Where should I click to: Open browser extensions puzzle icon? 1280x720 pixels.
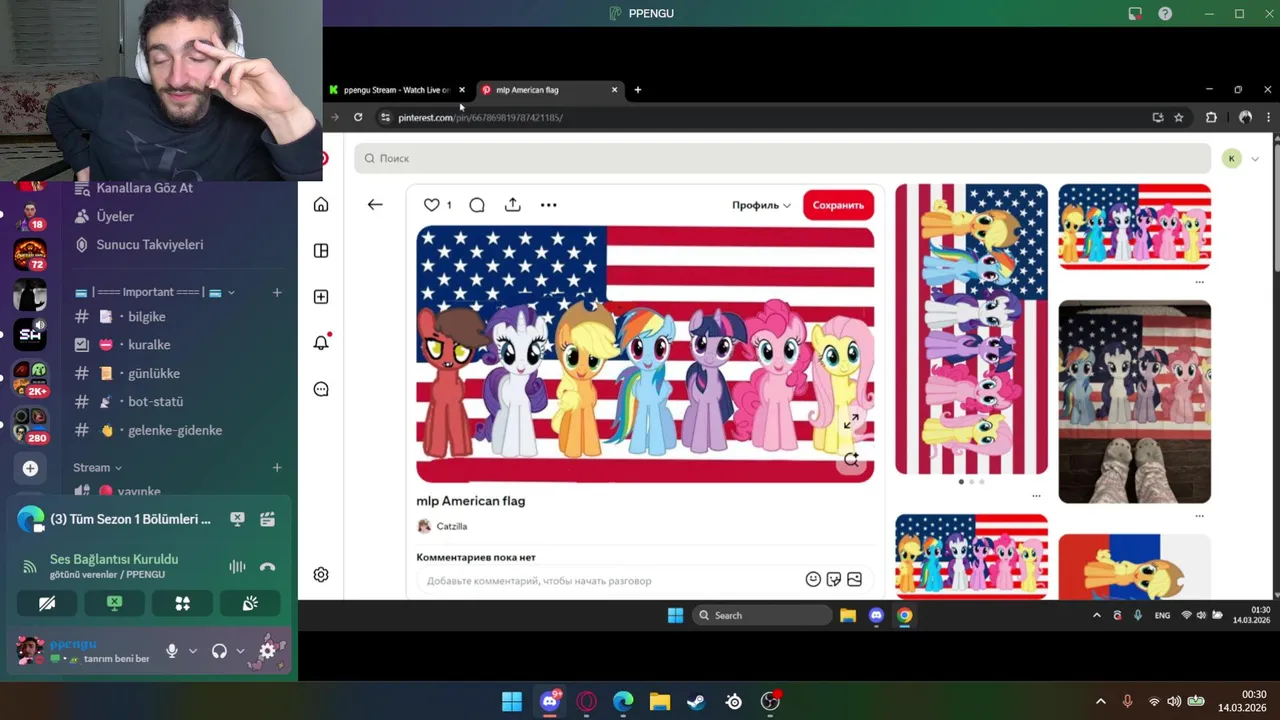(1211, 117)
